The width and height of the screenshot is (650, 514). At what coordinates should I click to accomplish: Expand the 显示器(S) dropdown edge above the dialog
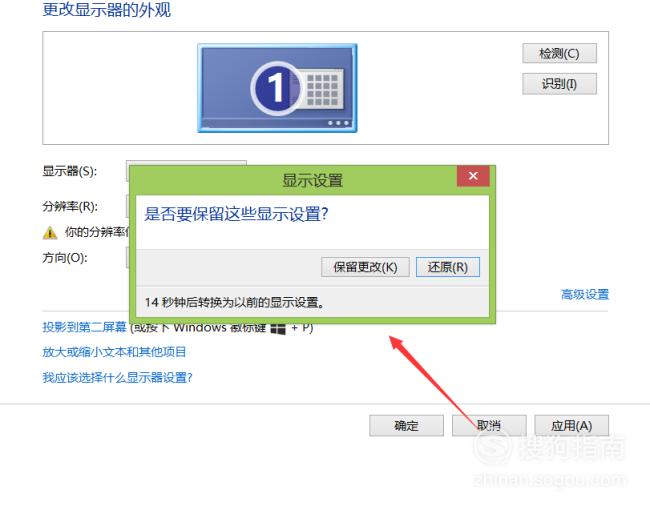186,163
